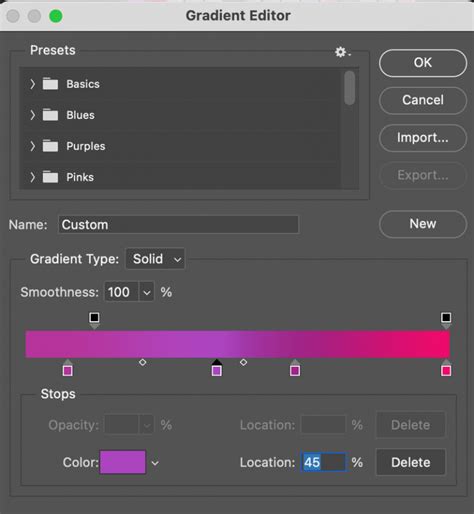
Task: Open the Smoothness value dropdown
Action: 147,292
